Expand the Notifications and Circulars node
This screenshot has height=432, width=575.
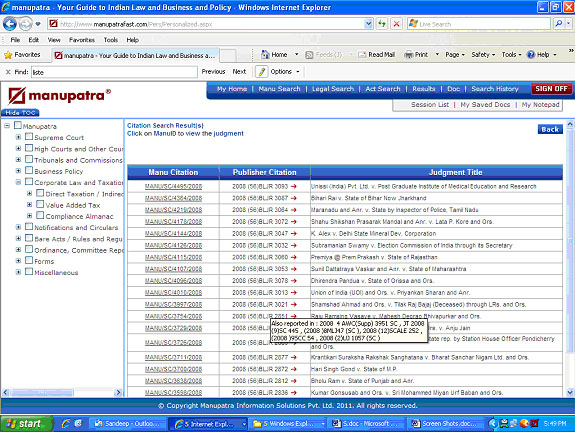18,227
